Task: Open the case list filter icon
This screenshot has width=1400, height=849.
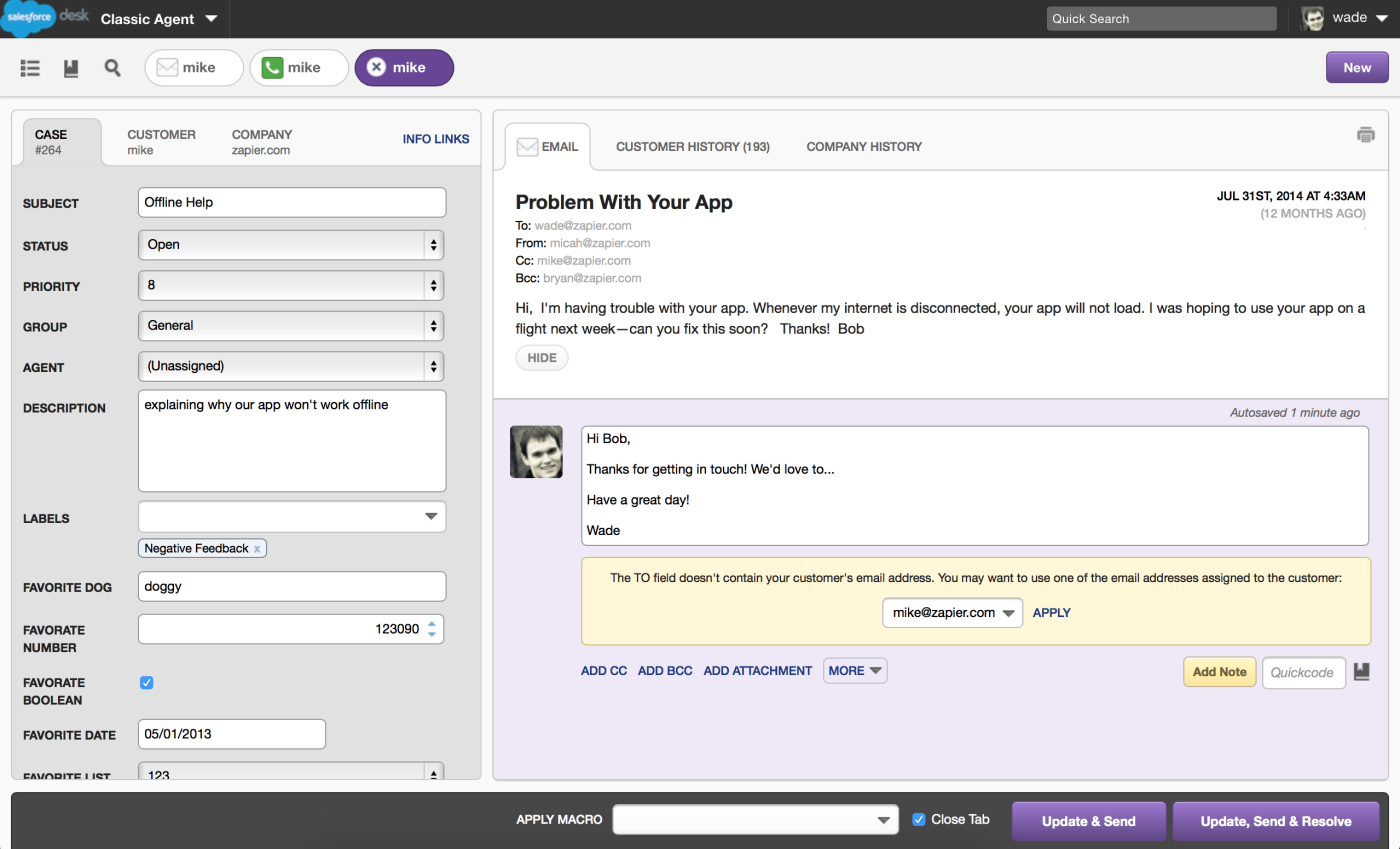Action: pos(30,68)
